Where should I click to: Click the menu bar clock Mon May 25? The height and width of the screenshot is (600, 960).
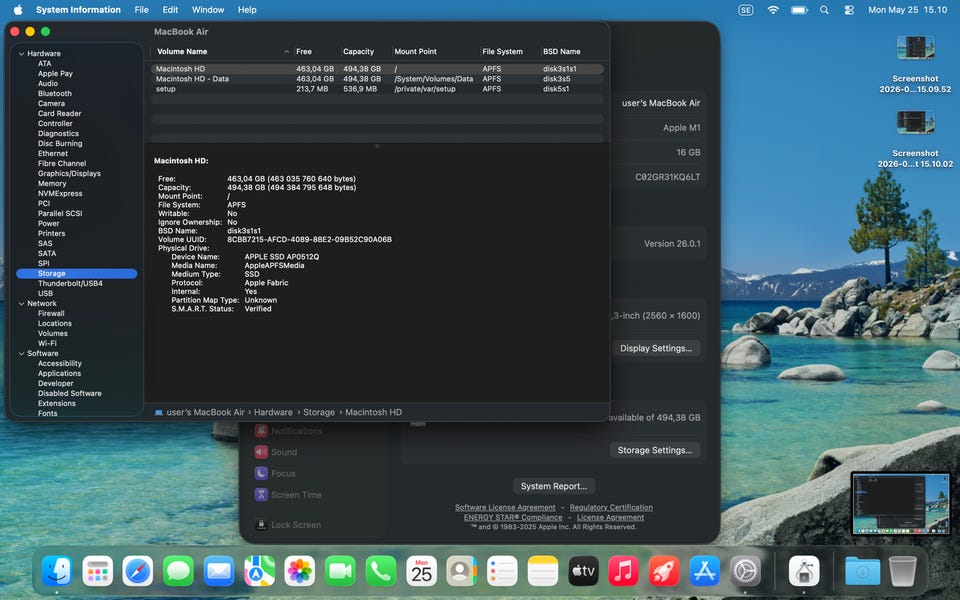(x=907, y=10)
